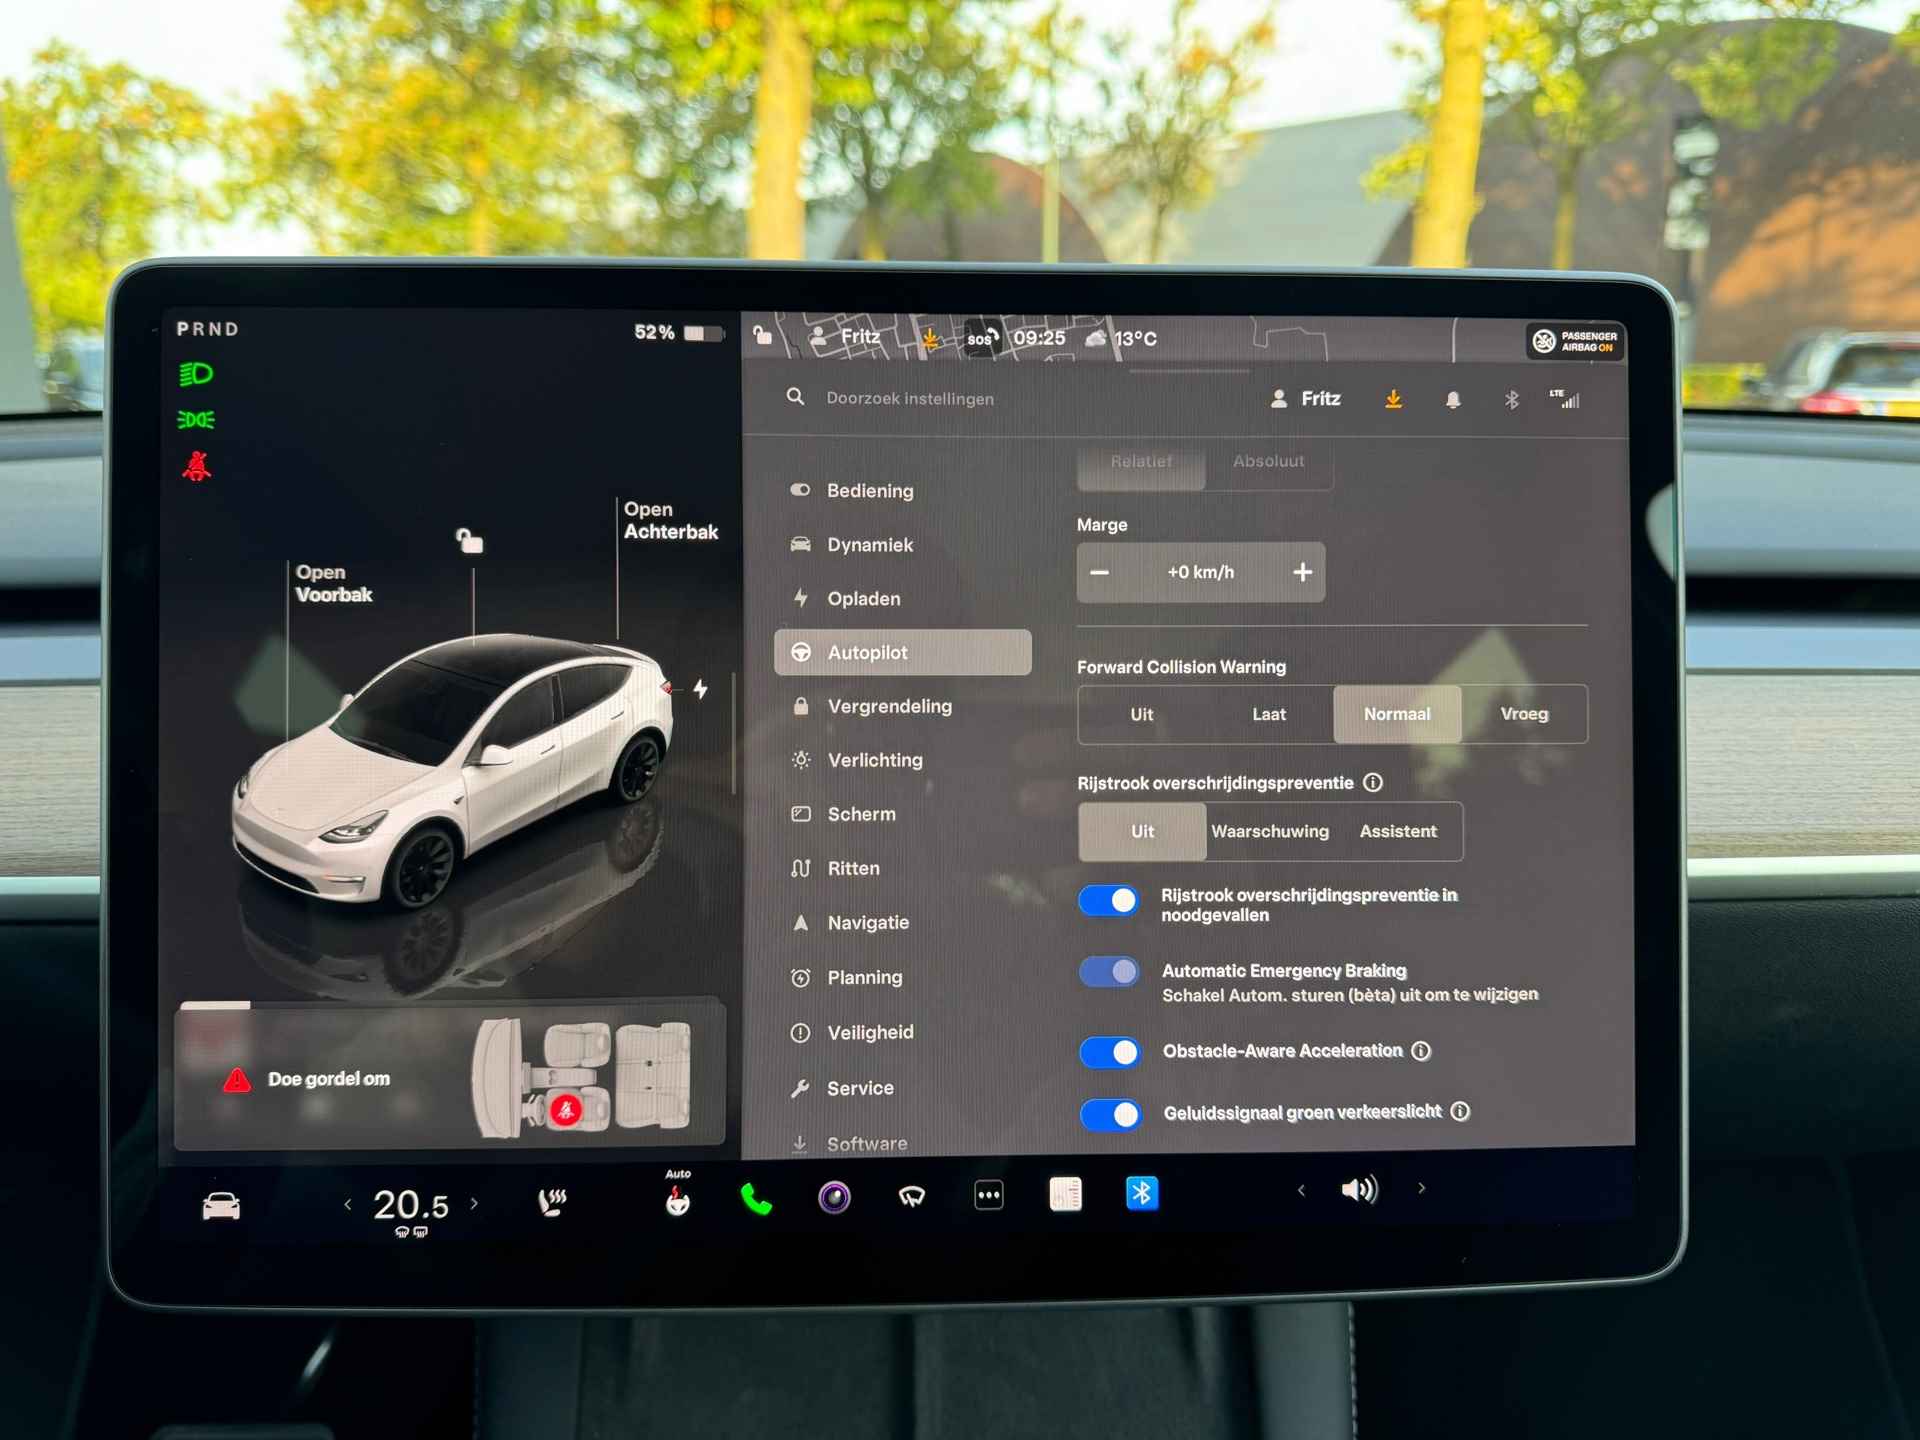The height and width of the screenshot is (1440, 1920).
Task: Toggle Rijstrook overschrijdingspreventie in noodgevallen
Action: coord(1110,897)
